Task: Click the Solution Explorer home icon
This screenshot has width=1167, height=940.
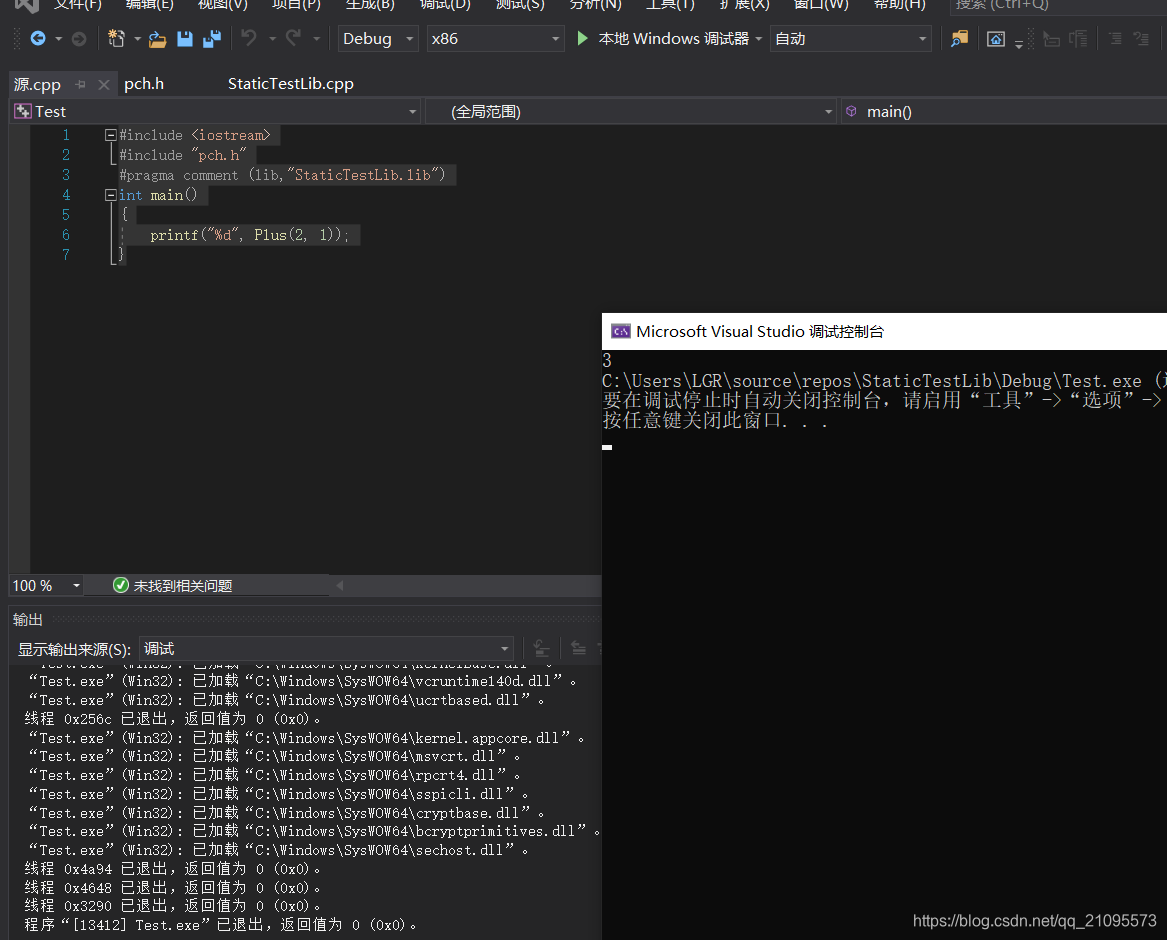Action: [994, 38]
